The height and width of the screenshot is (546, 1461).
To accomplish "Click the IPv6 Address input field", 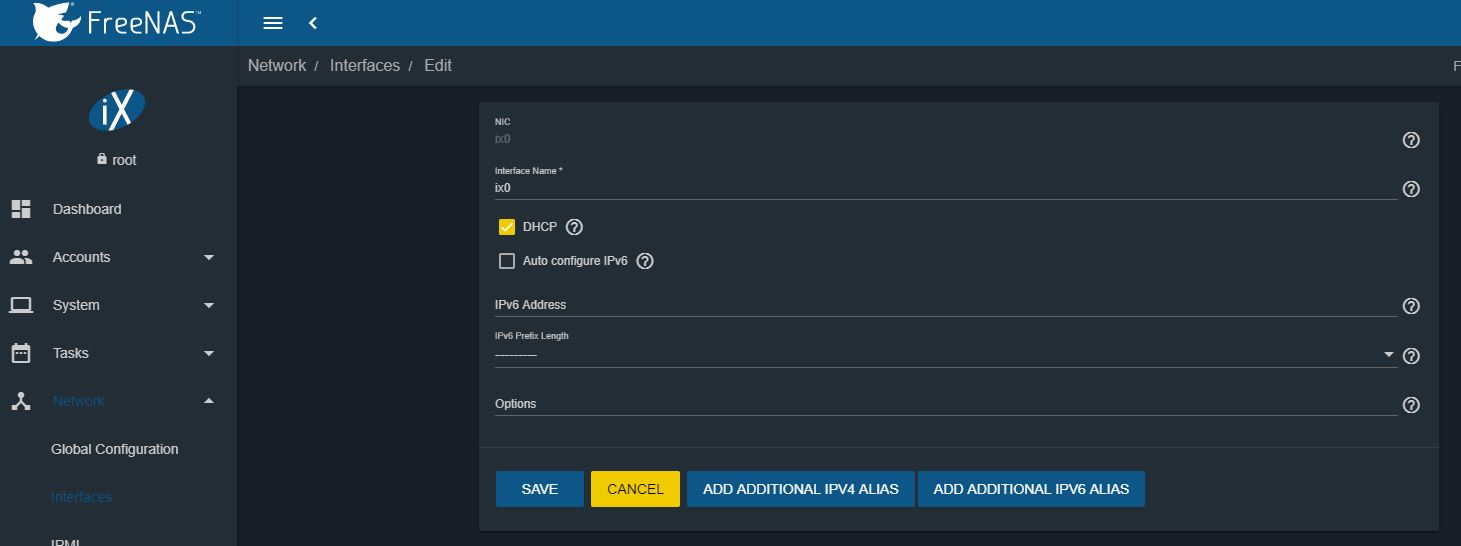I will (x=945, y=305).
